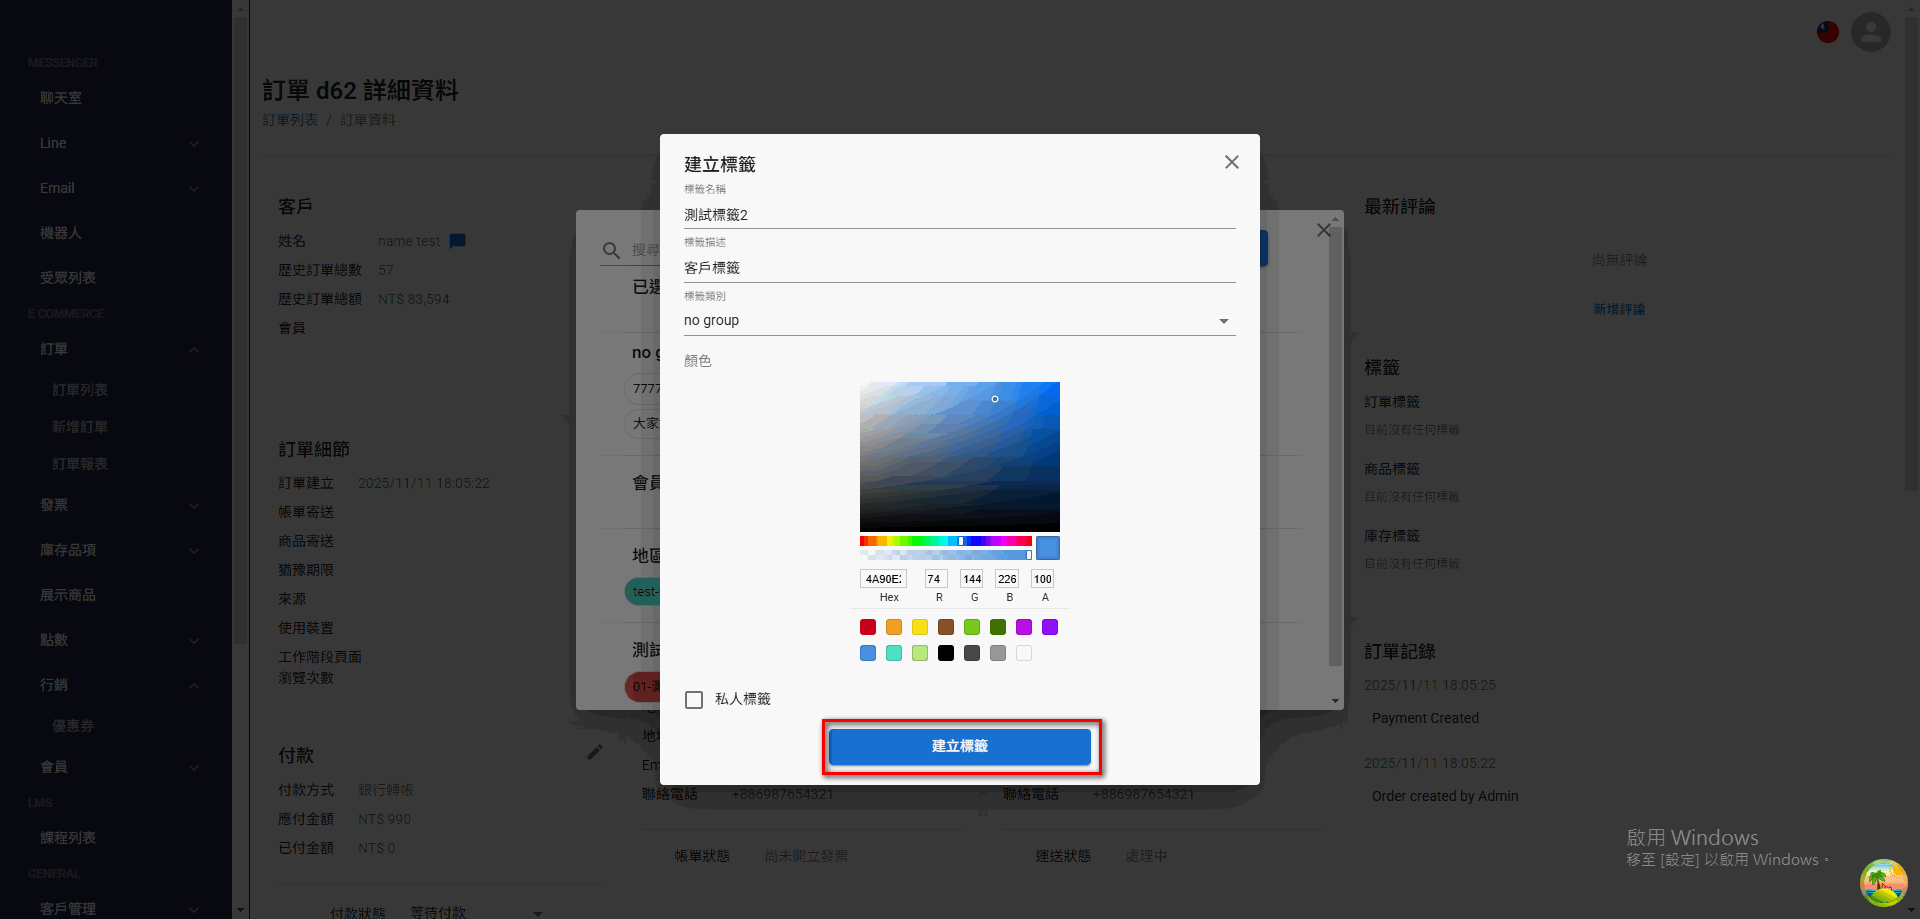Image resolution: width=1920 pixels, height=919 pixels.
Task: Click the blue 建立標籤 submit button
Action: tap(960, 746)
